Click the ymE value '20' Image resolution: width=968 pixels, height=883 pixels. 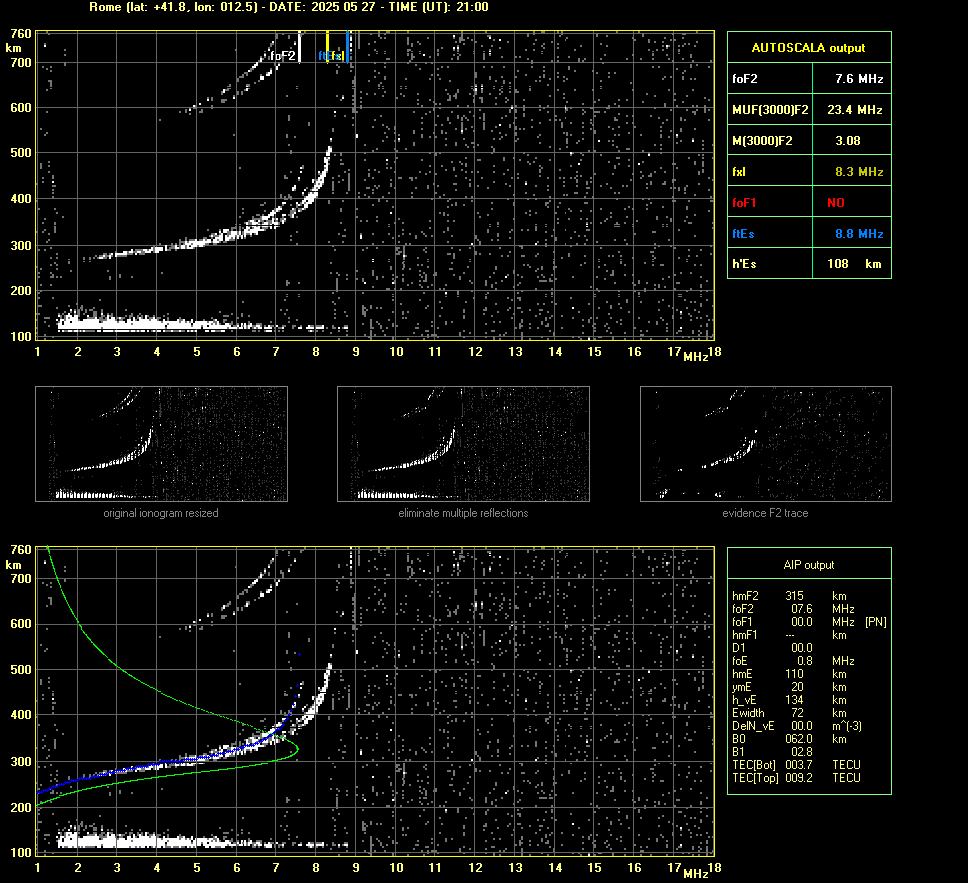(x=798, y=687)
